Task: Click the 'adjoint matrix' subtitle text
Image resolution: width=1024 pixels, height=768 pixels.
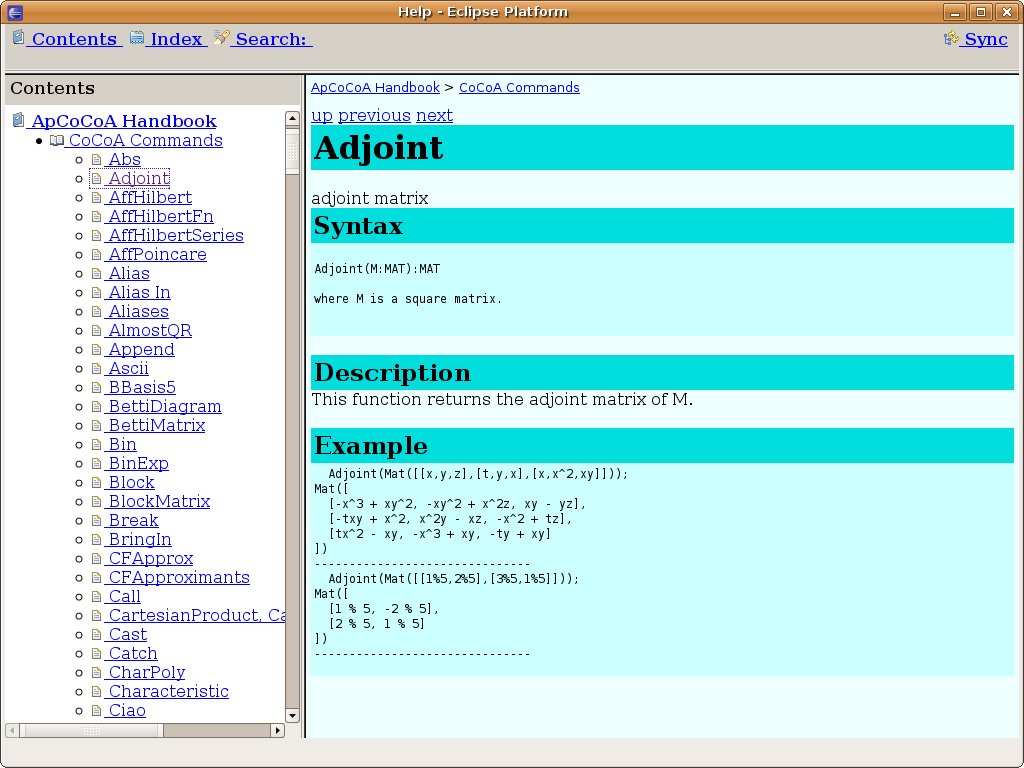Action: point(370,198)
